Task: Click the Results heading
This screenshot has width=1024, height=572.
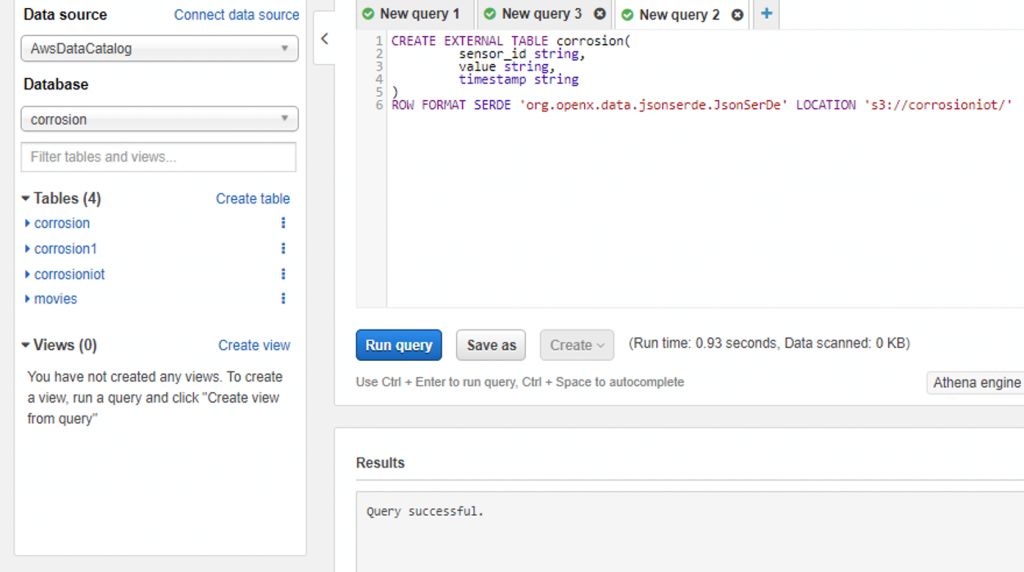Action: pyautogui.click(x=380, y=463)
